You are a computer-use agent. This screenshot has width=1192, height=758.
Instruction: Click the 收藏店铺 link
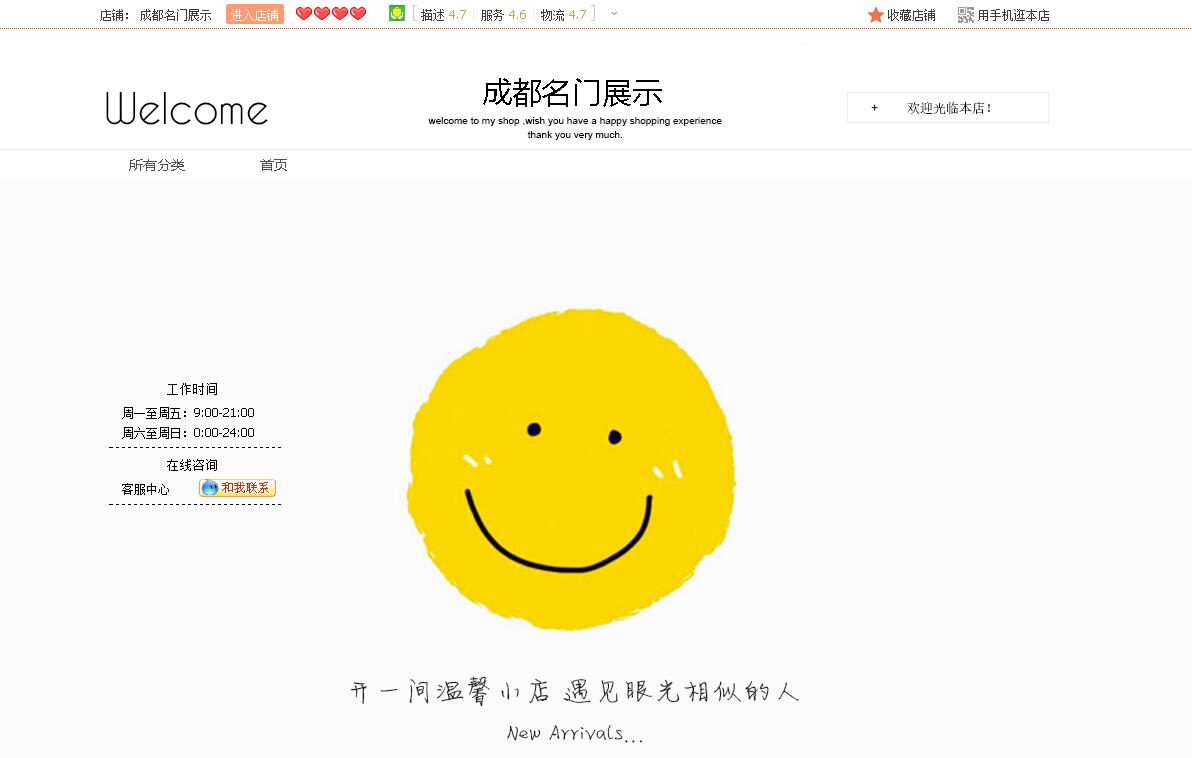[x=910, y=14]
